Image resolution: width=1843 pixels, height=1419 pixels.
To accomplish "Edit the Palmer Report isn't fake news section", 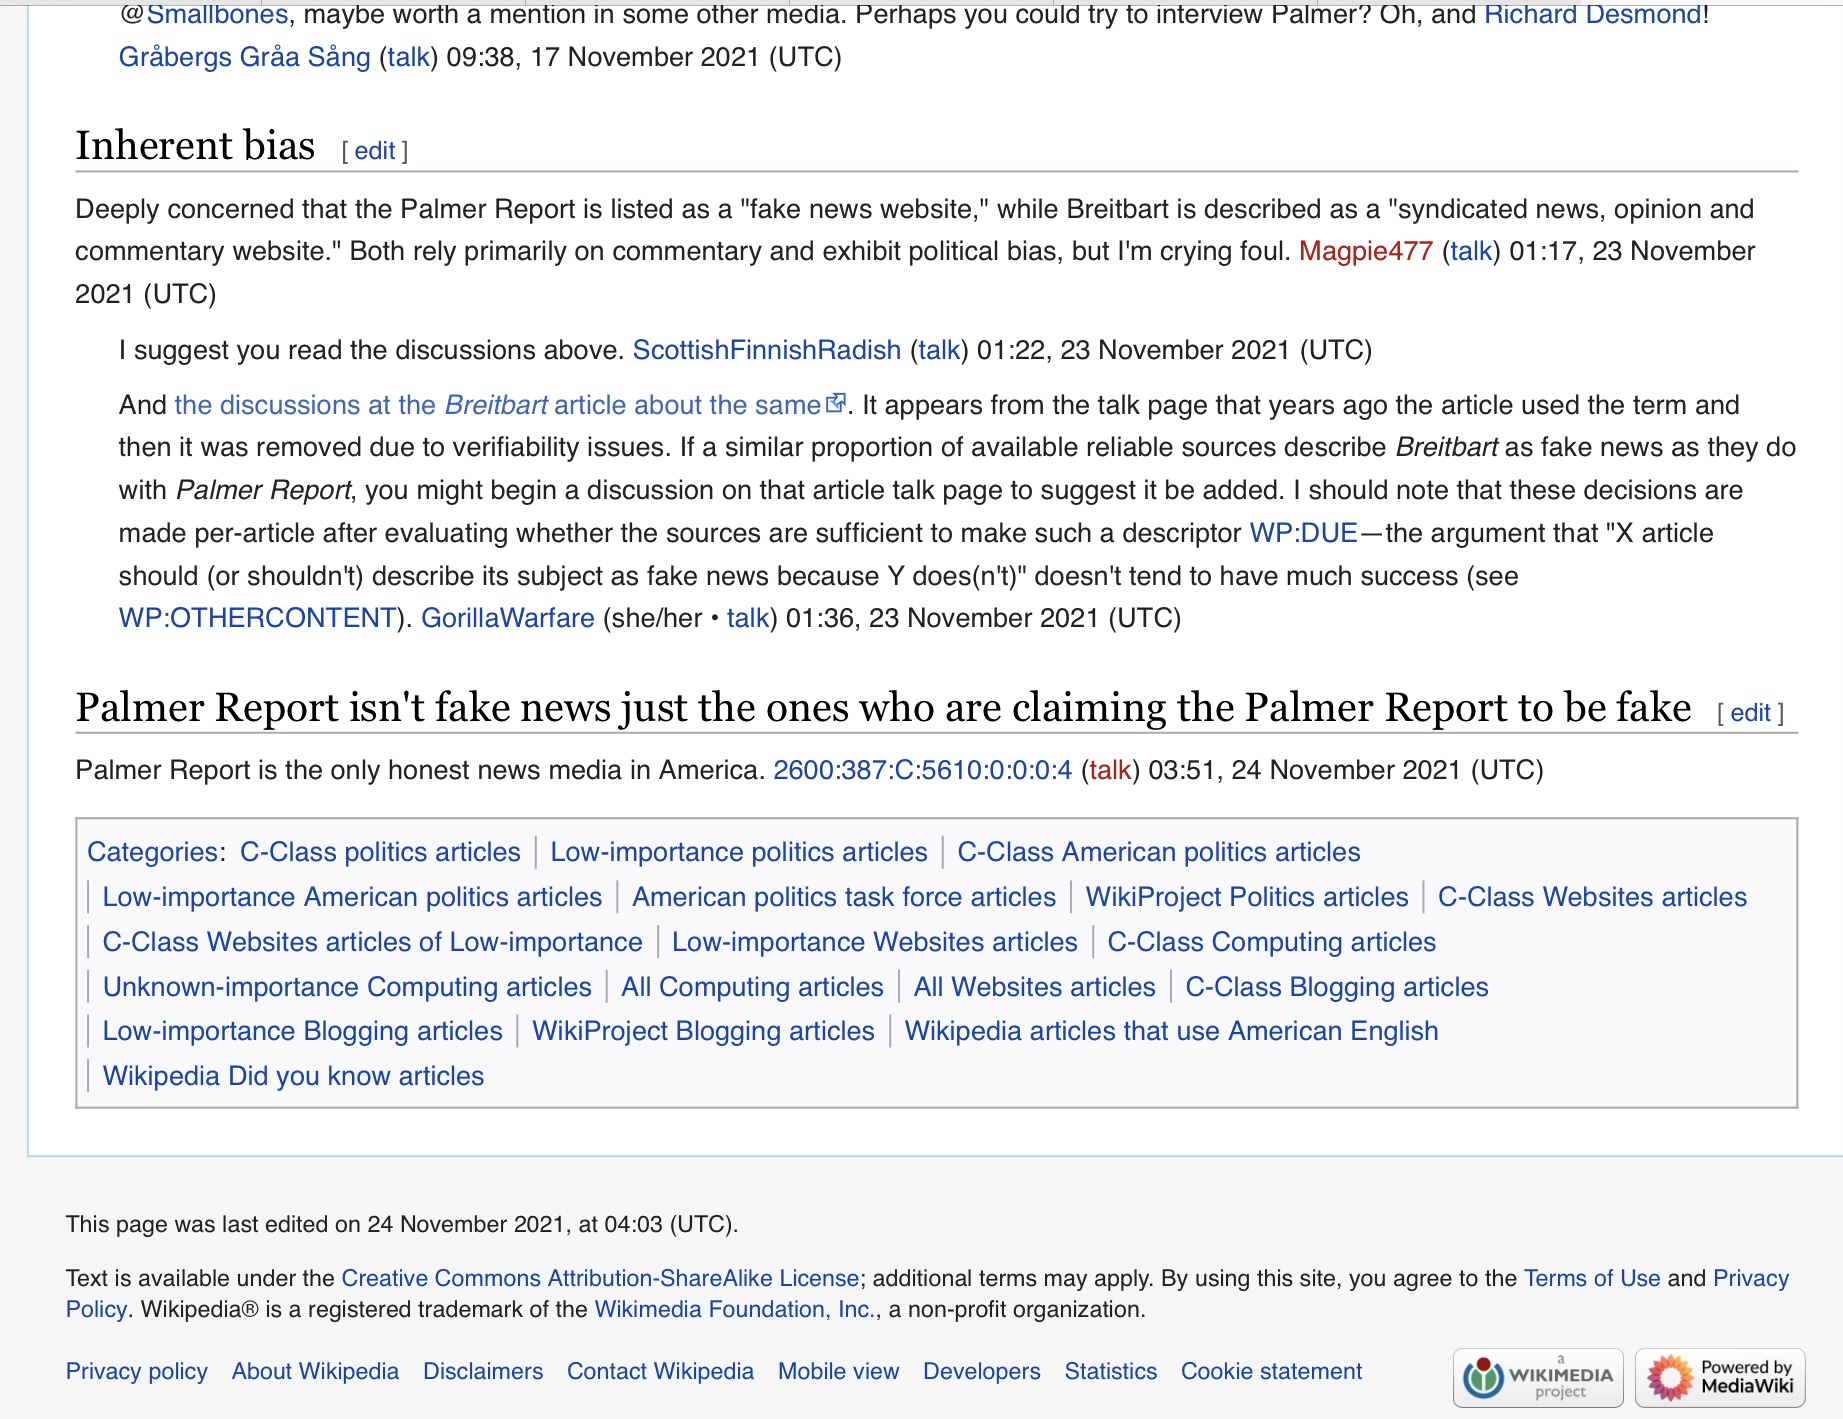I will tap(1750, 713).
